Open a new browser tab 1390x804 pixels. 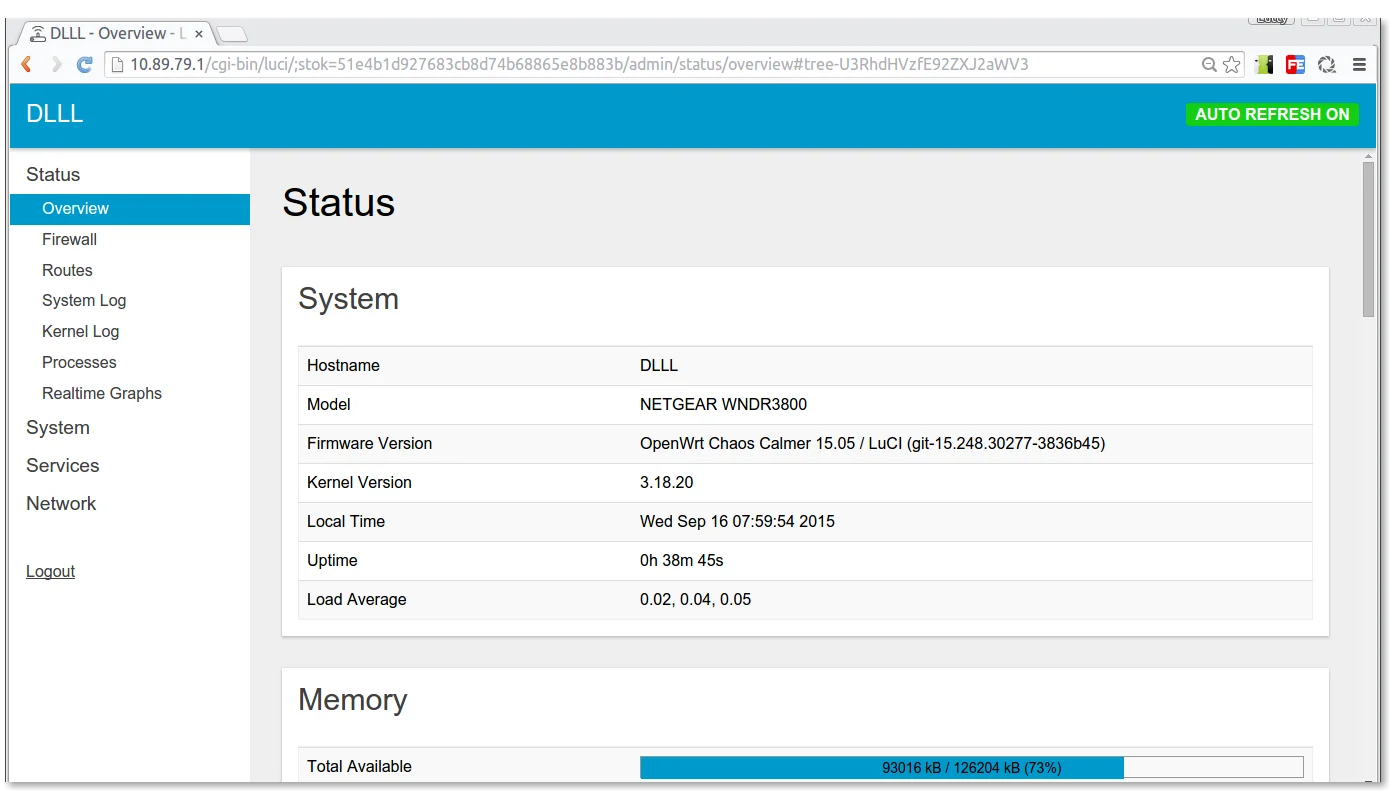(x=232, y=35)
